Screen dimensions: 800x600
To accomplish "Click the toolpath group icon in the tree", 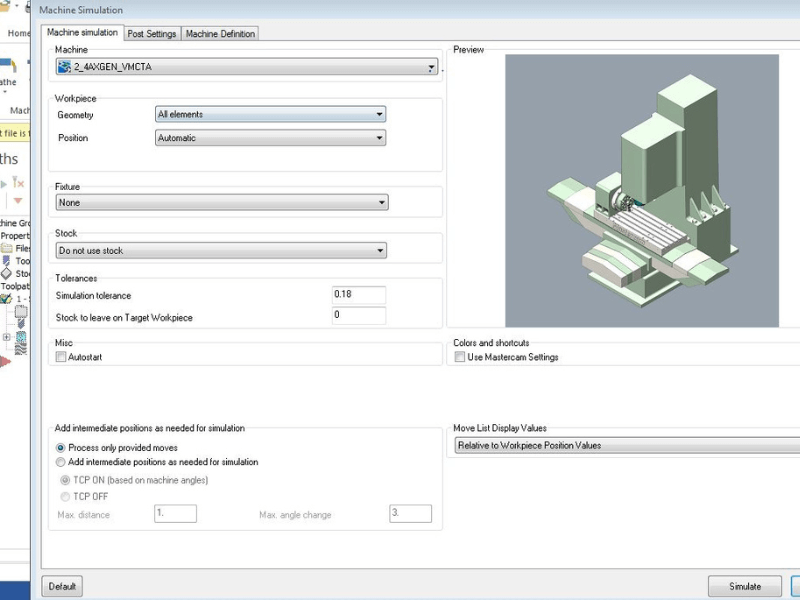I will coord(6,298).
